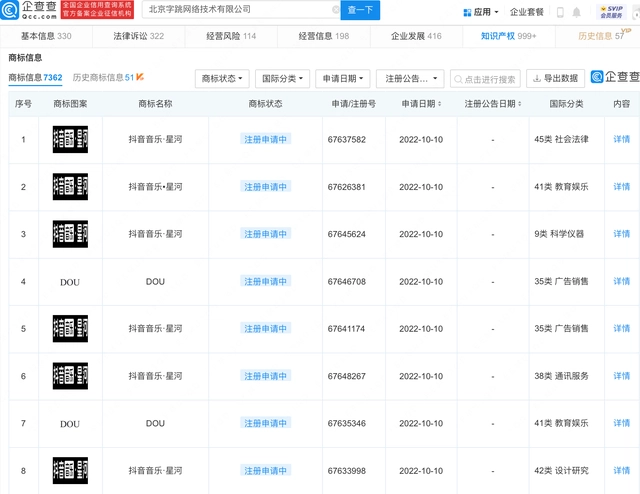Expand the 申请日期 filter dropdown
The height and width of the screenshot is (494, 640).
coord(343,79)
